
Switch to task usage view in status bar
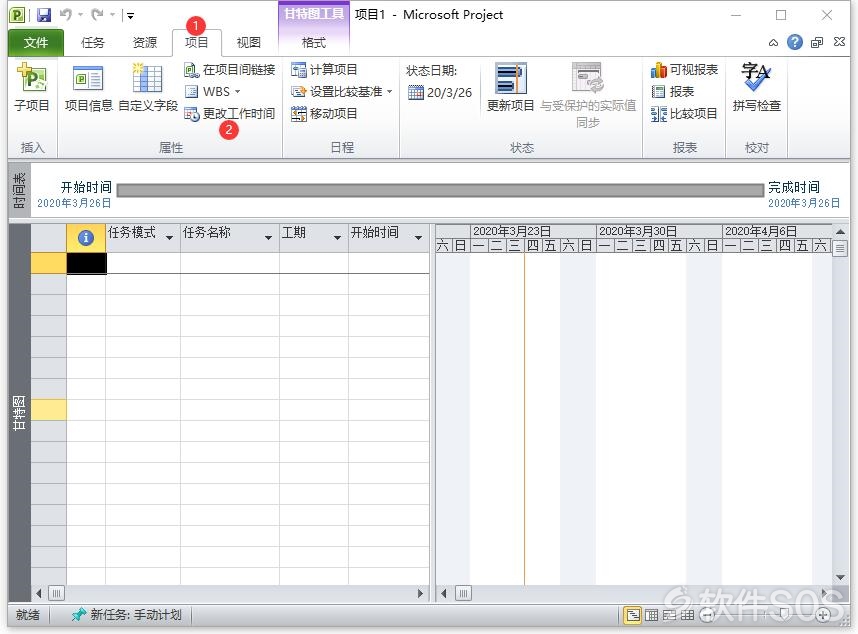point(651,615)
